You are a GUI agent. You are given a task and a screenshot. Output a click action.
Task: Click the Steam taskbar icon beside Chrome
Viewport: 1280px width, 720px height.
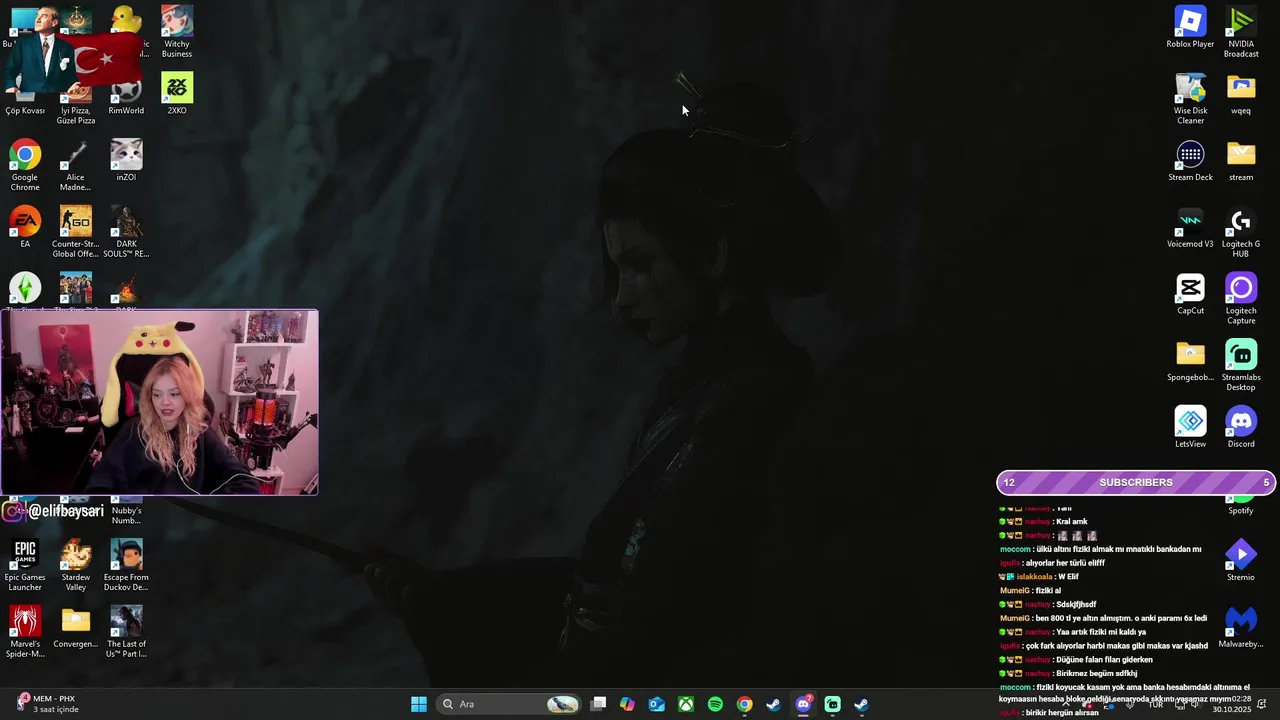pyautogui.click(x=773, y=704)
